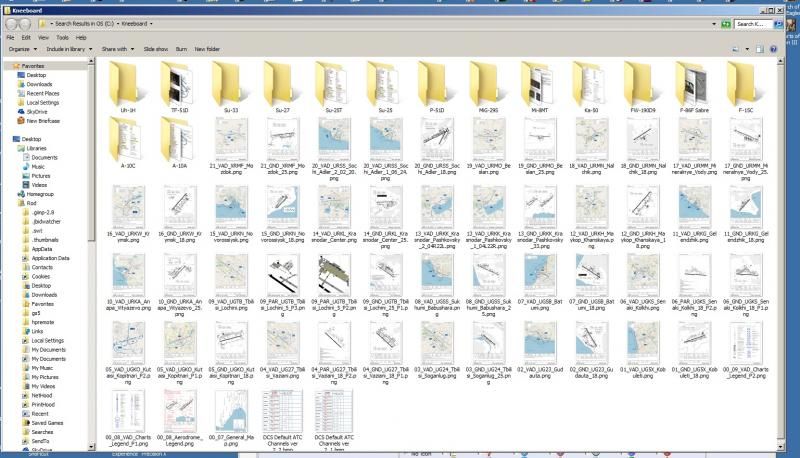Open the Help menu
This screenshot has width=800, height=458.
click(x=81, y=38)
